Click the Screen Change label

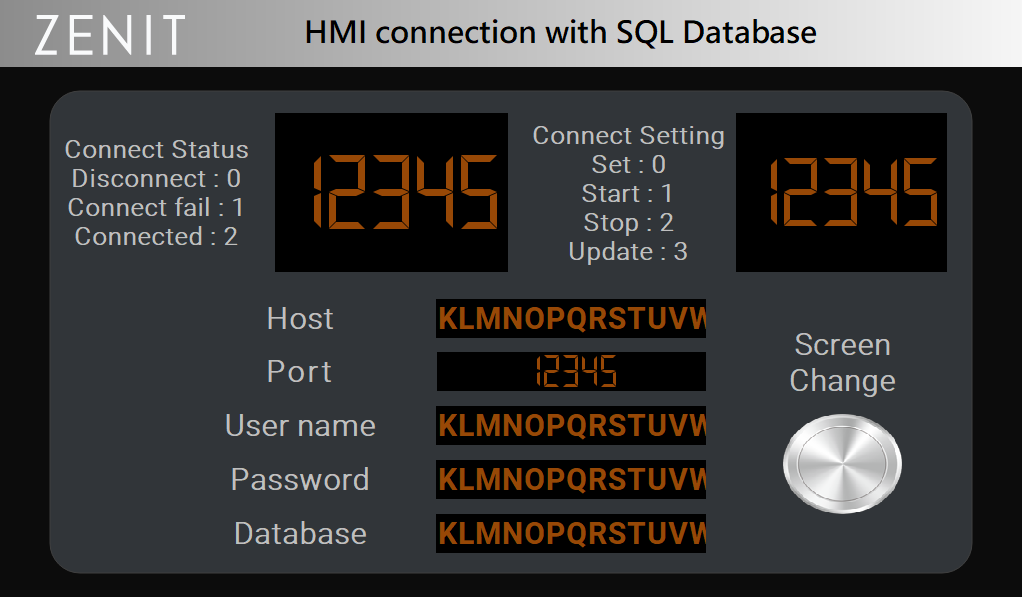point(842,362)
